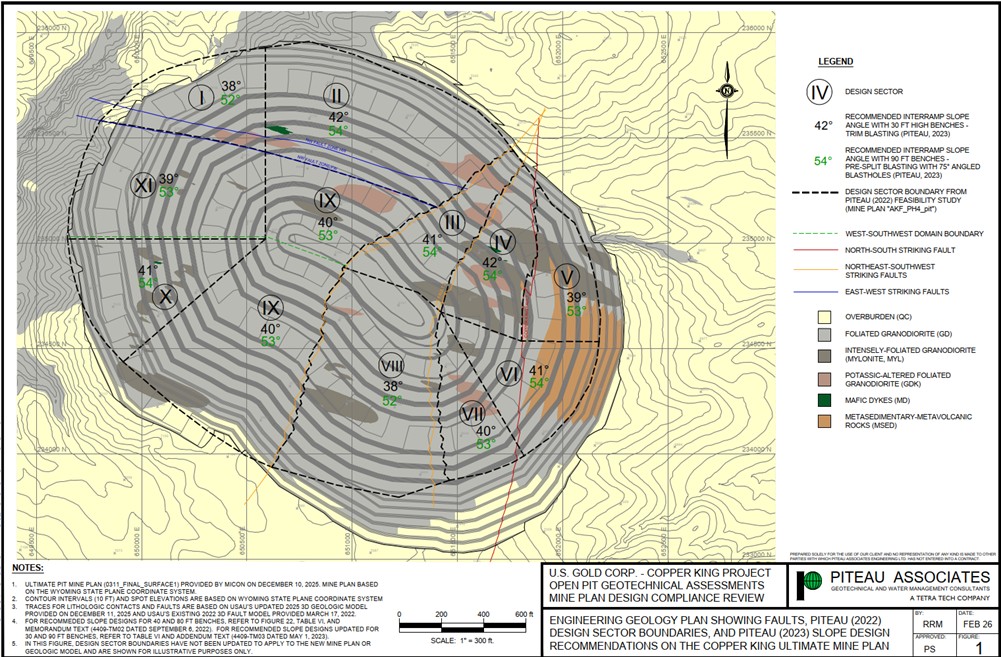Select the sector II circle marker
The image size is (1001, 657).
[x=336, y=96]
